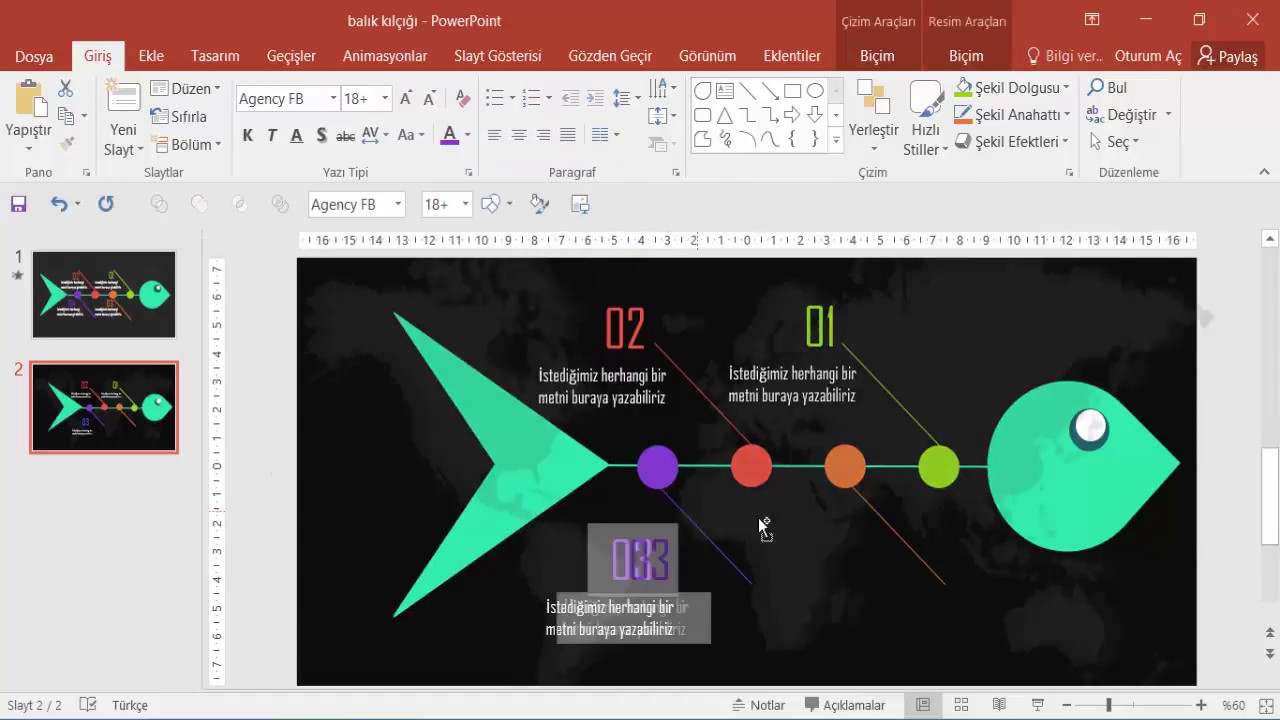Select slide 2 thumbnail
Screen dimensions: 1280x720
click(104, 407)
